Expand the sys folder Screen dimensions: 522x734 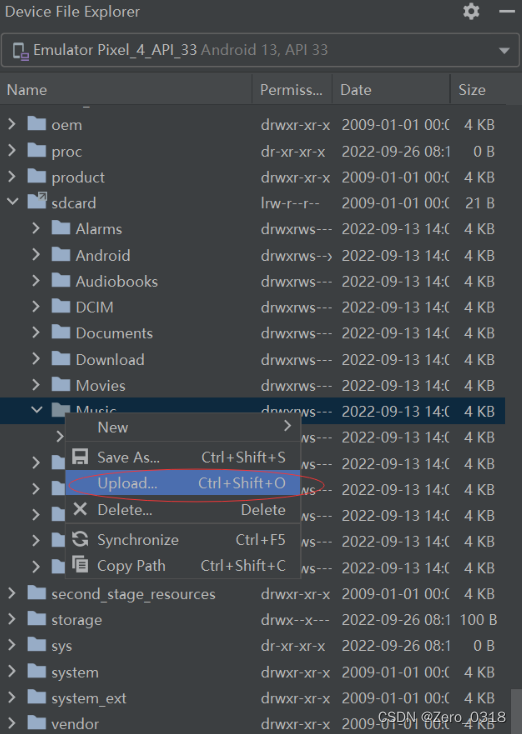[12, 645]
